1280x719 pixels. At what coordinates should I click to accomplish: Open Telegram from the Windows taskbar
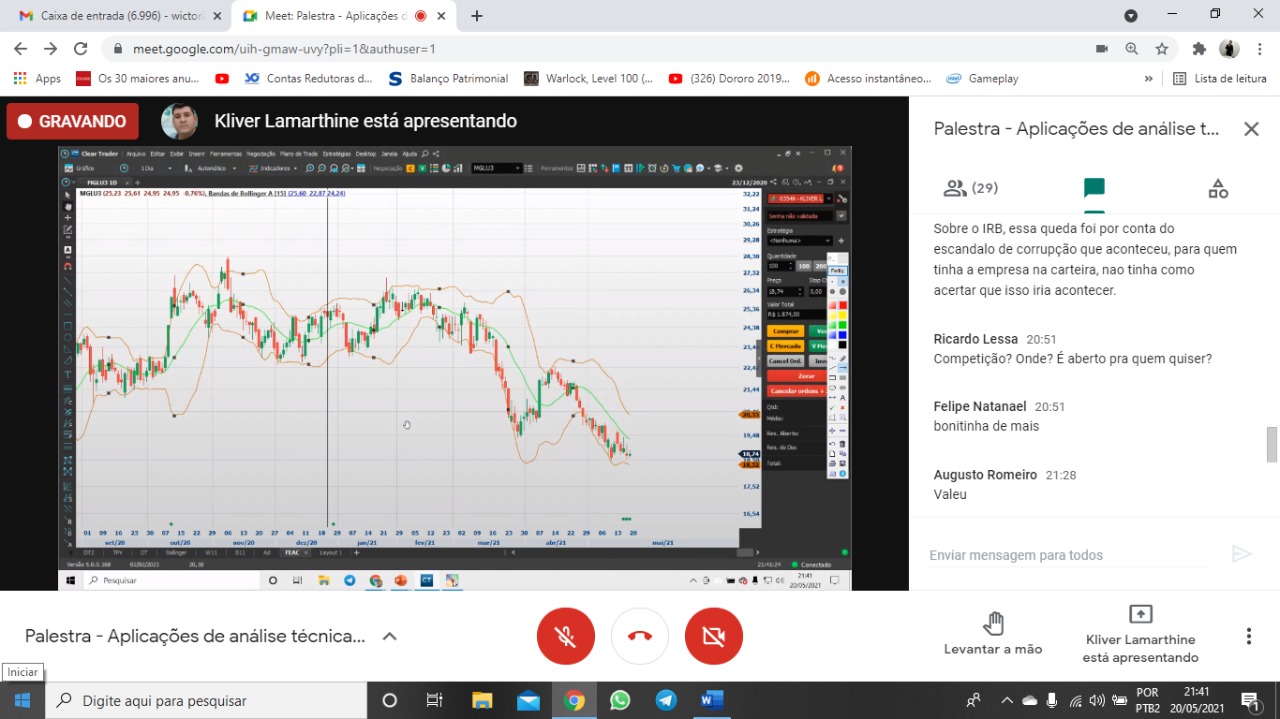pos(666,700)
